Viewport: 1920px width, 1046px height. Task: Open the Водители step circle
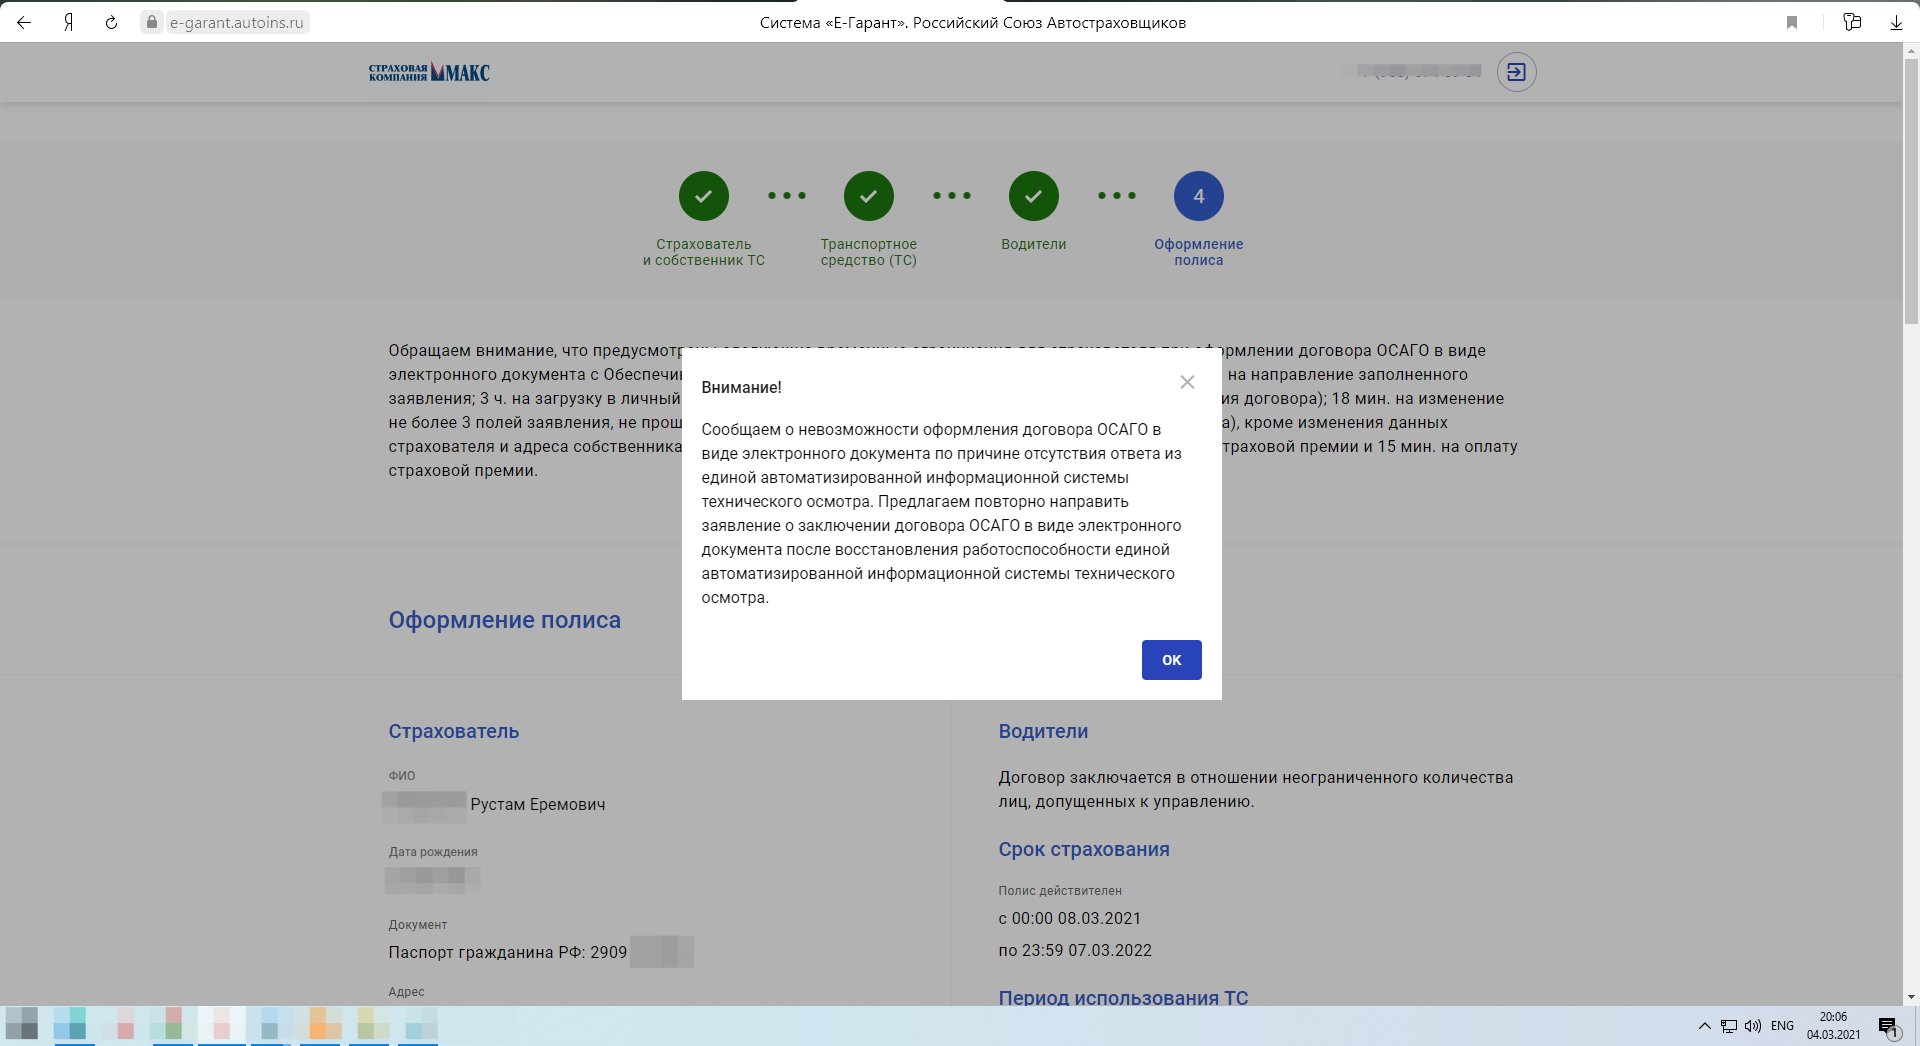tap(1033, 196)
